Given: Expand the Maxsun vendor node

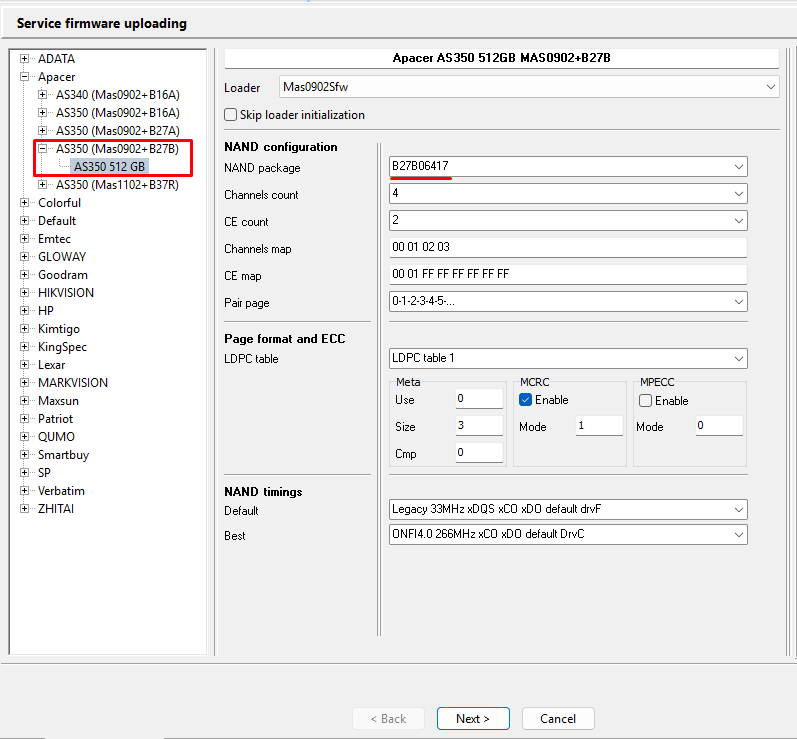Looking at the screenshot, I should click(24, 401).
